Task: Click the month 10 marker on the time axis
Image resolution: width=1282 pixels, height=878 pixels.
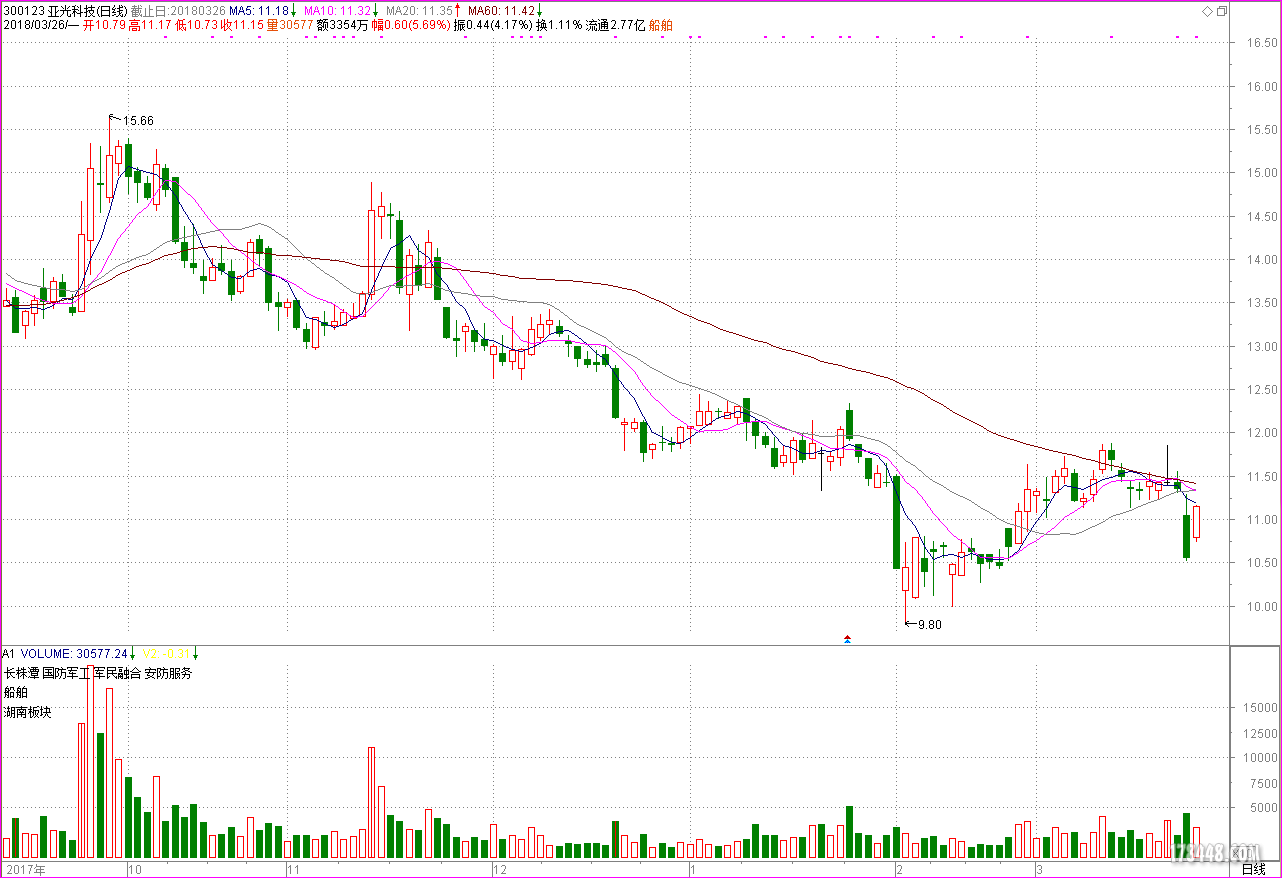Action: tap(134, 869)
